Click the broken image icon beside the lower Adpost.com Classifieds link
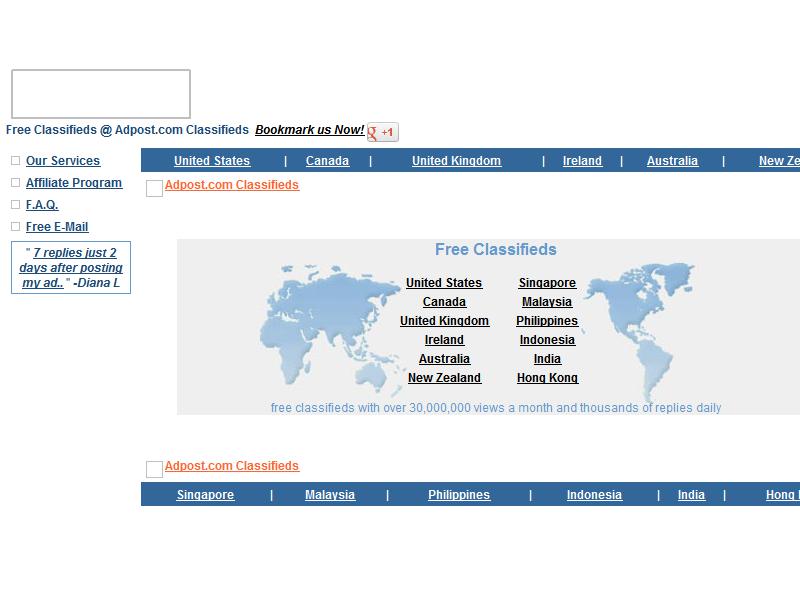800x600 pixels. pos(154,469)
